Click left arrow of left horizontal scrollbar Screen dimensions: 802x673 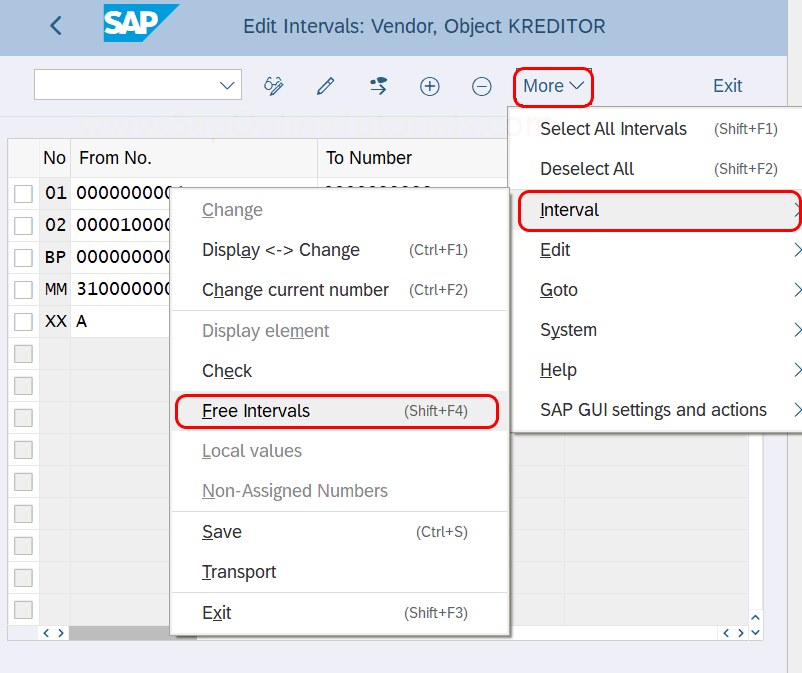(x=46, y=633)
